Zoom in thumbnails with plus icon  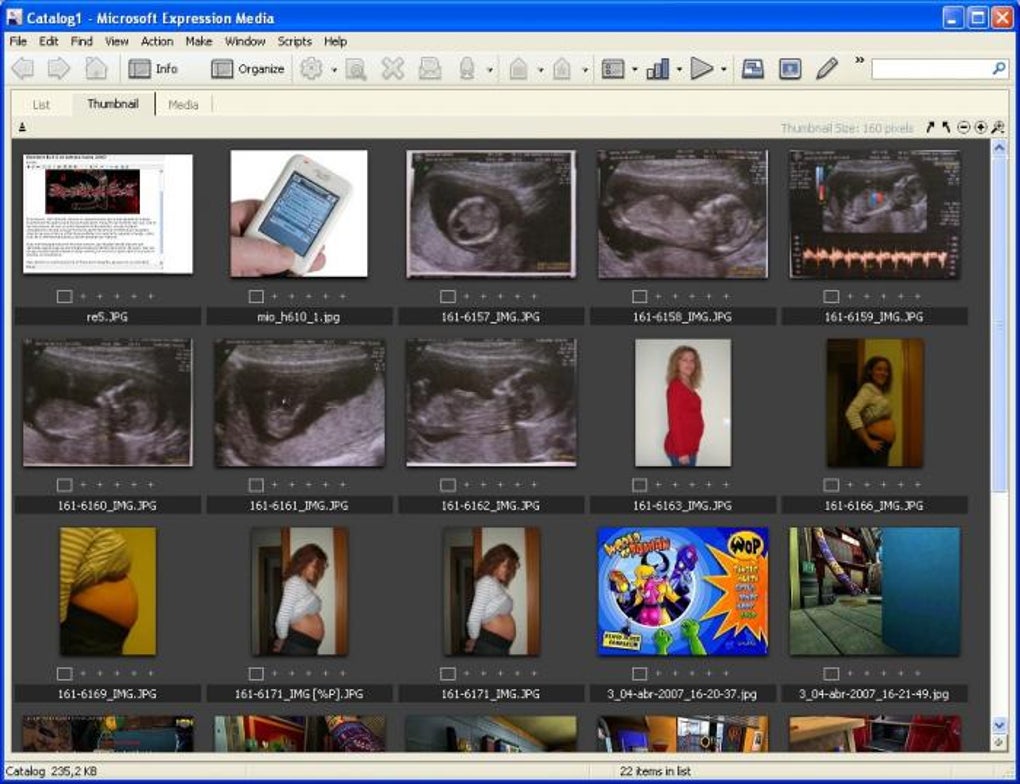click(980, 128)
